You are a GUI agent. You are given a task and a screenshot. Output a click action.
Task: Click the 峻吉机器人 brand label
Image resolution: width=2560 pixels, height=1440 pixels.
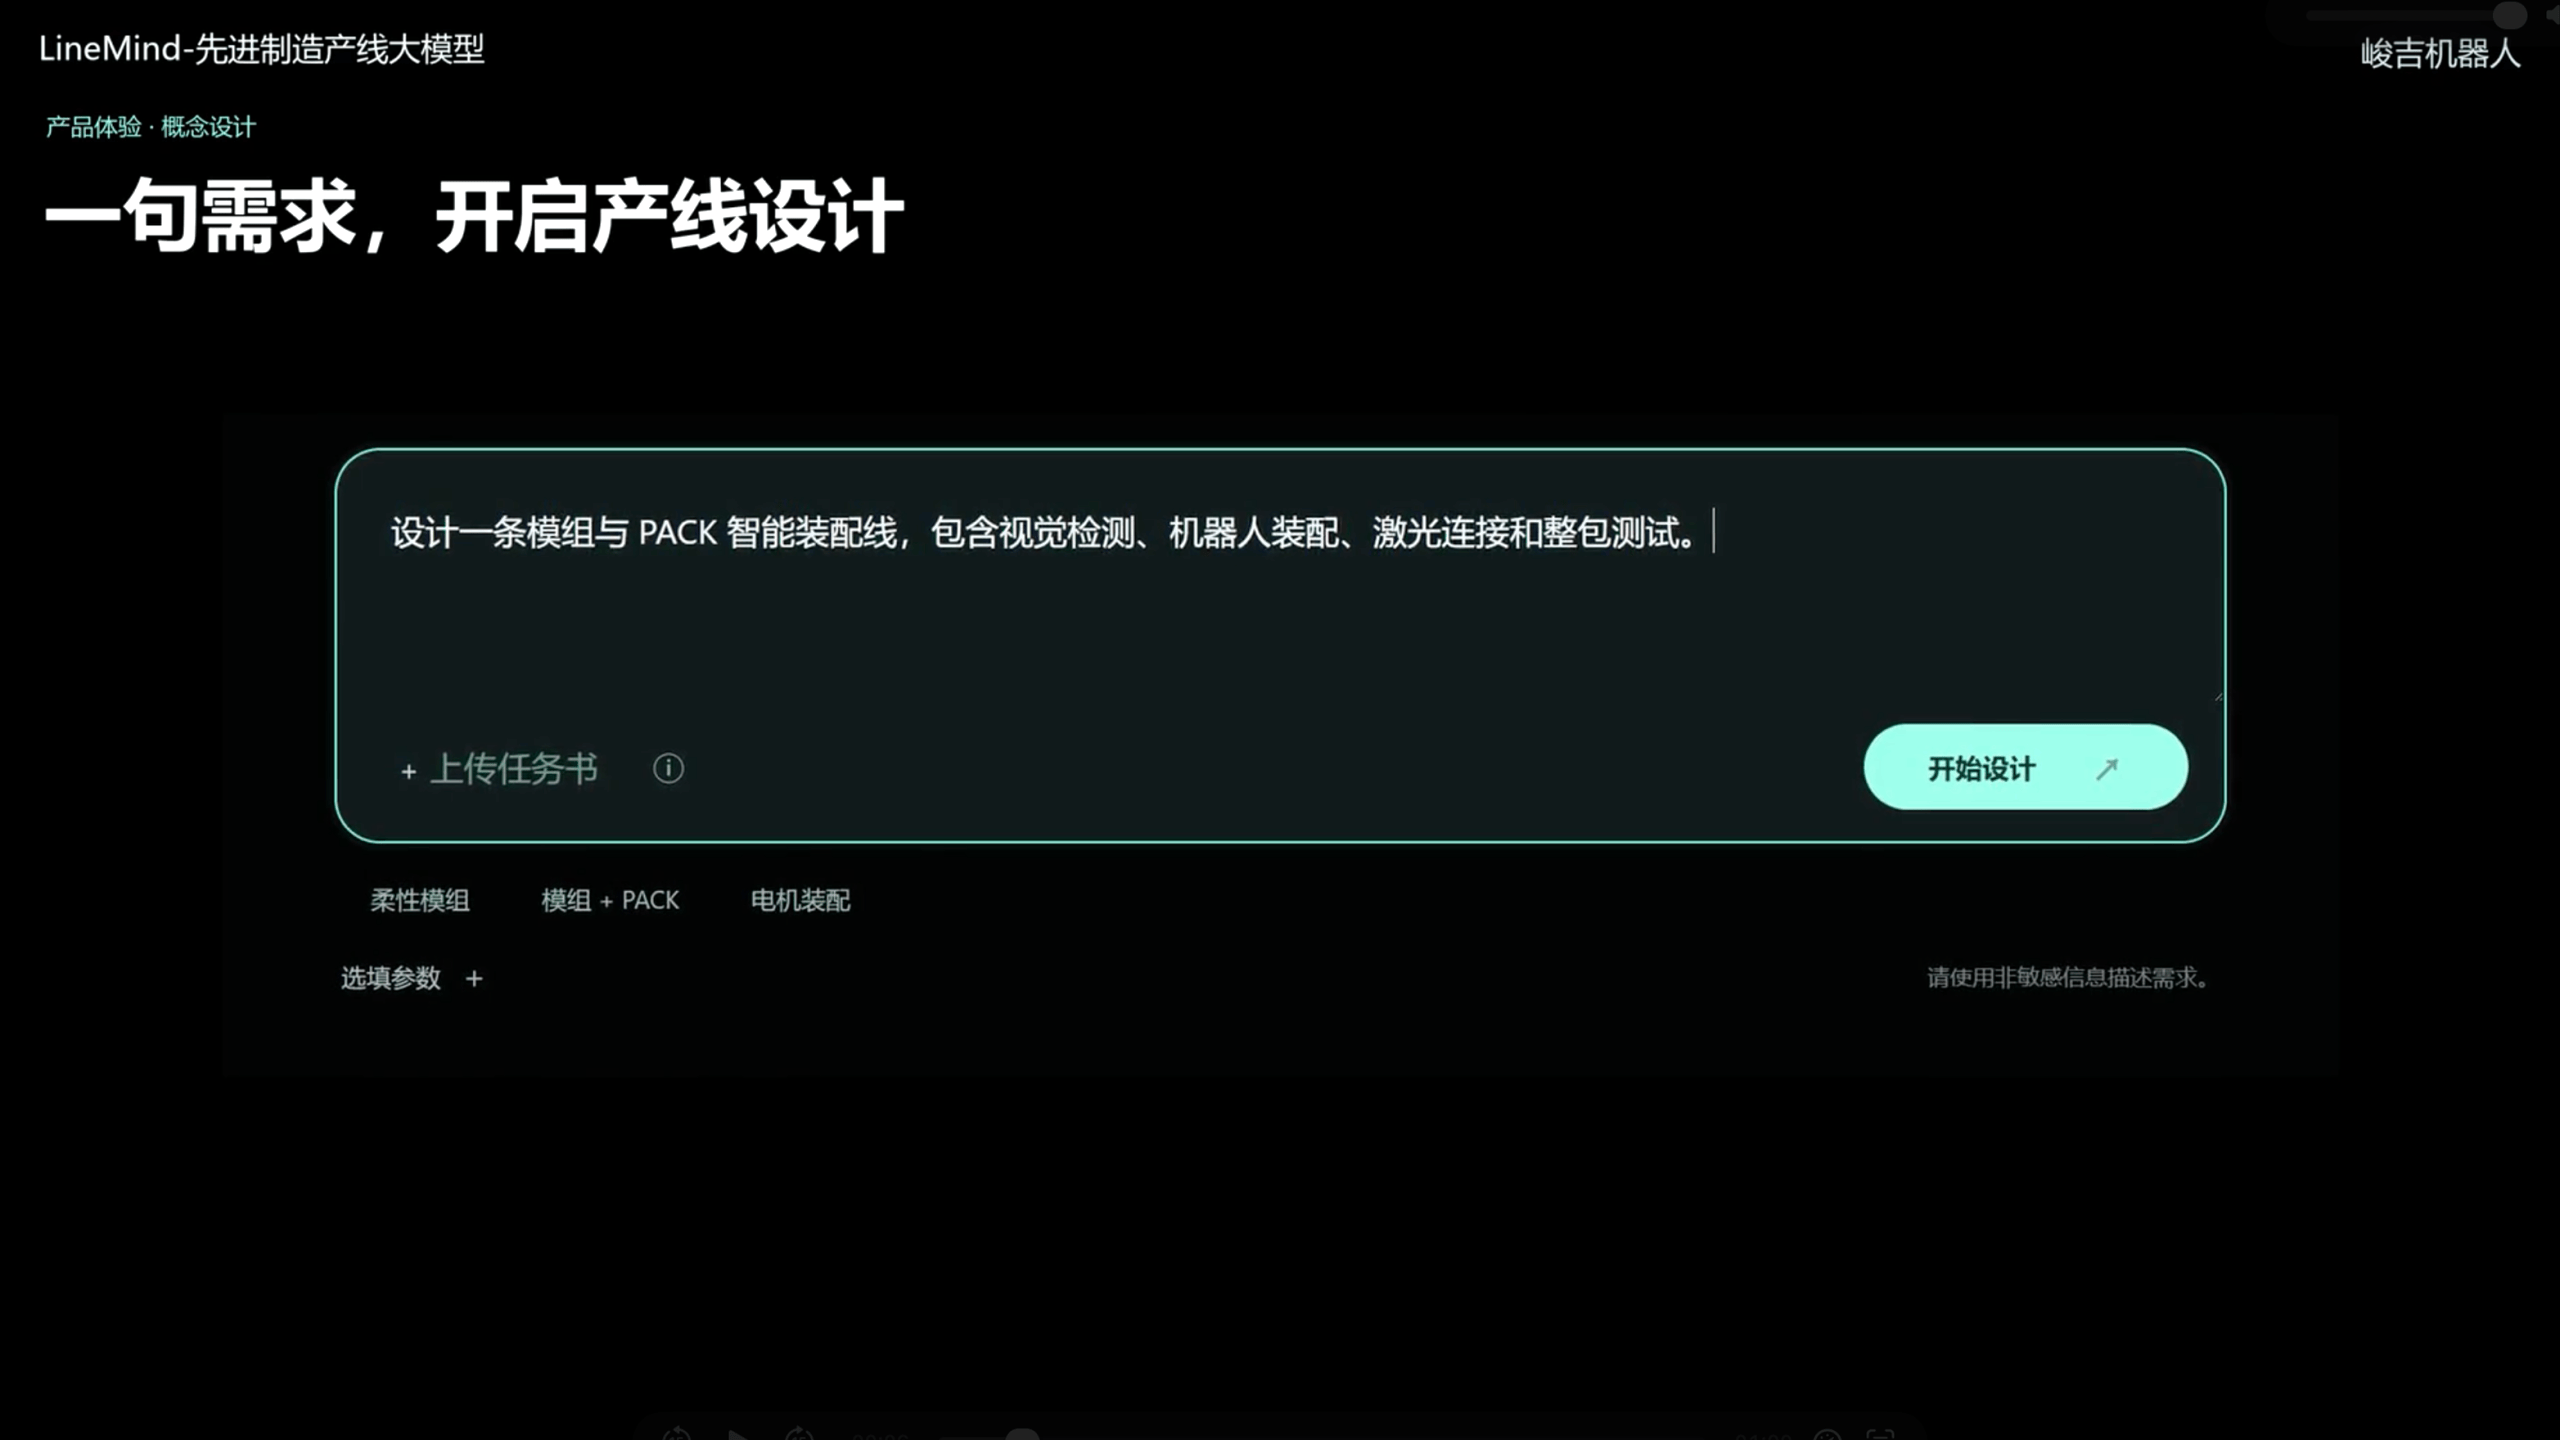[x=2440, y=53]
